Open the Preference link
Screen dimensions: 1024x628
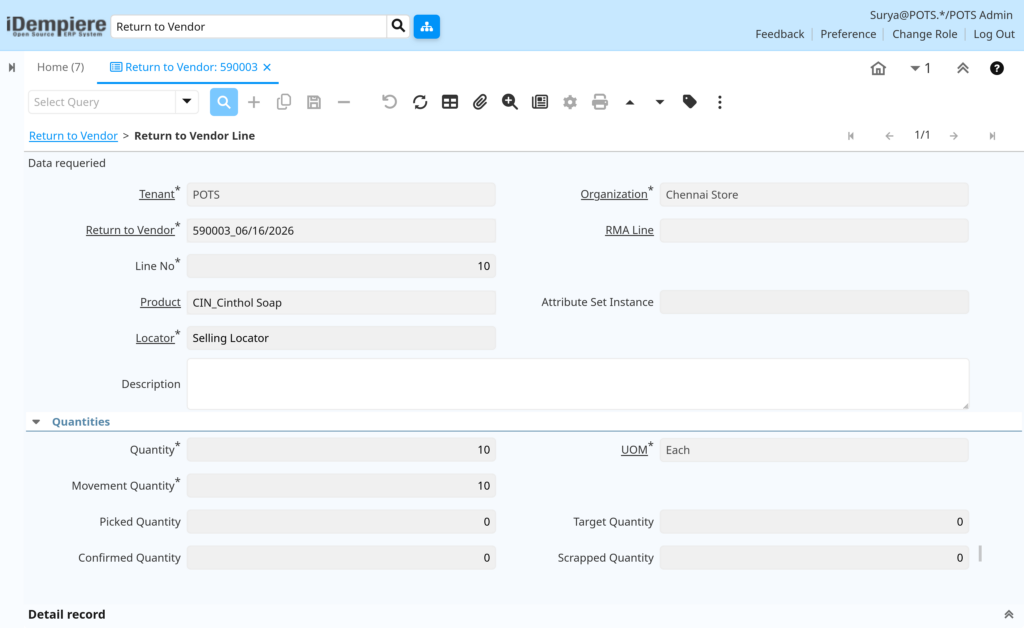tap(848, 34)
